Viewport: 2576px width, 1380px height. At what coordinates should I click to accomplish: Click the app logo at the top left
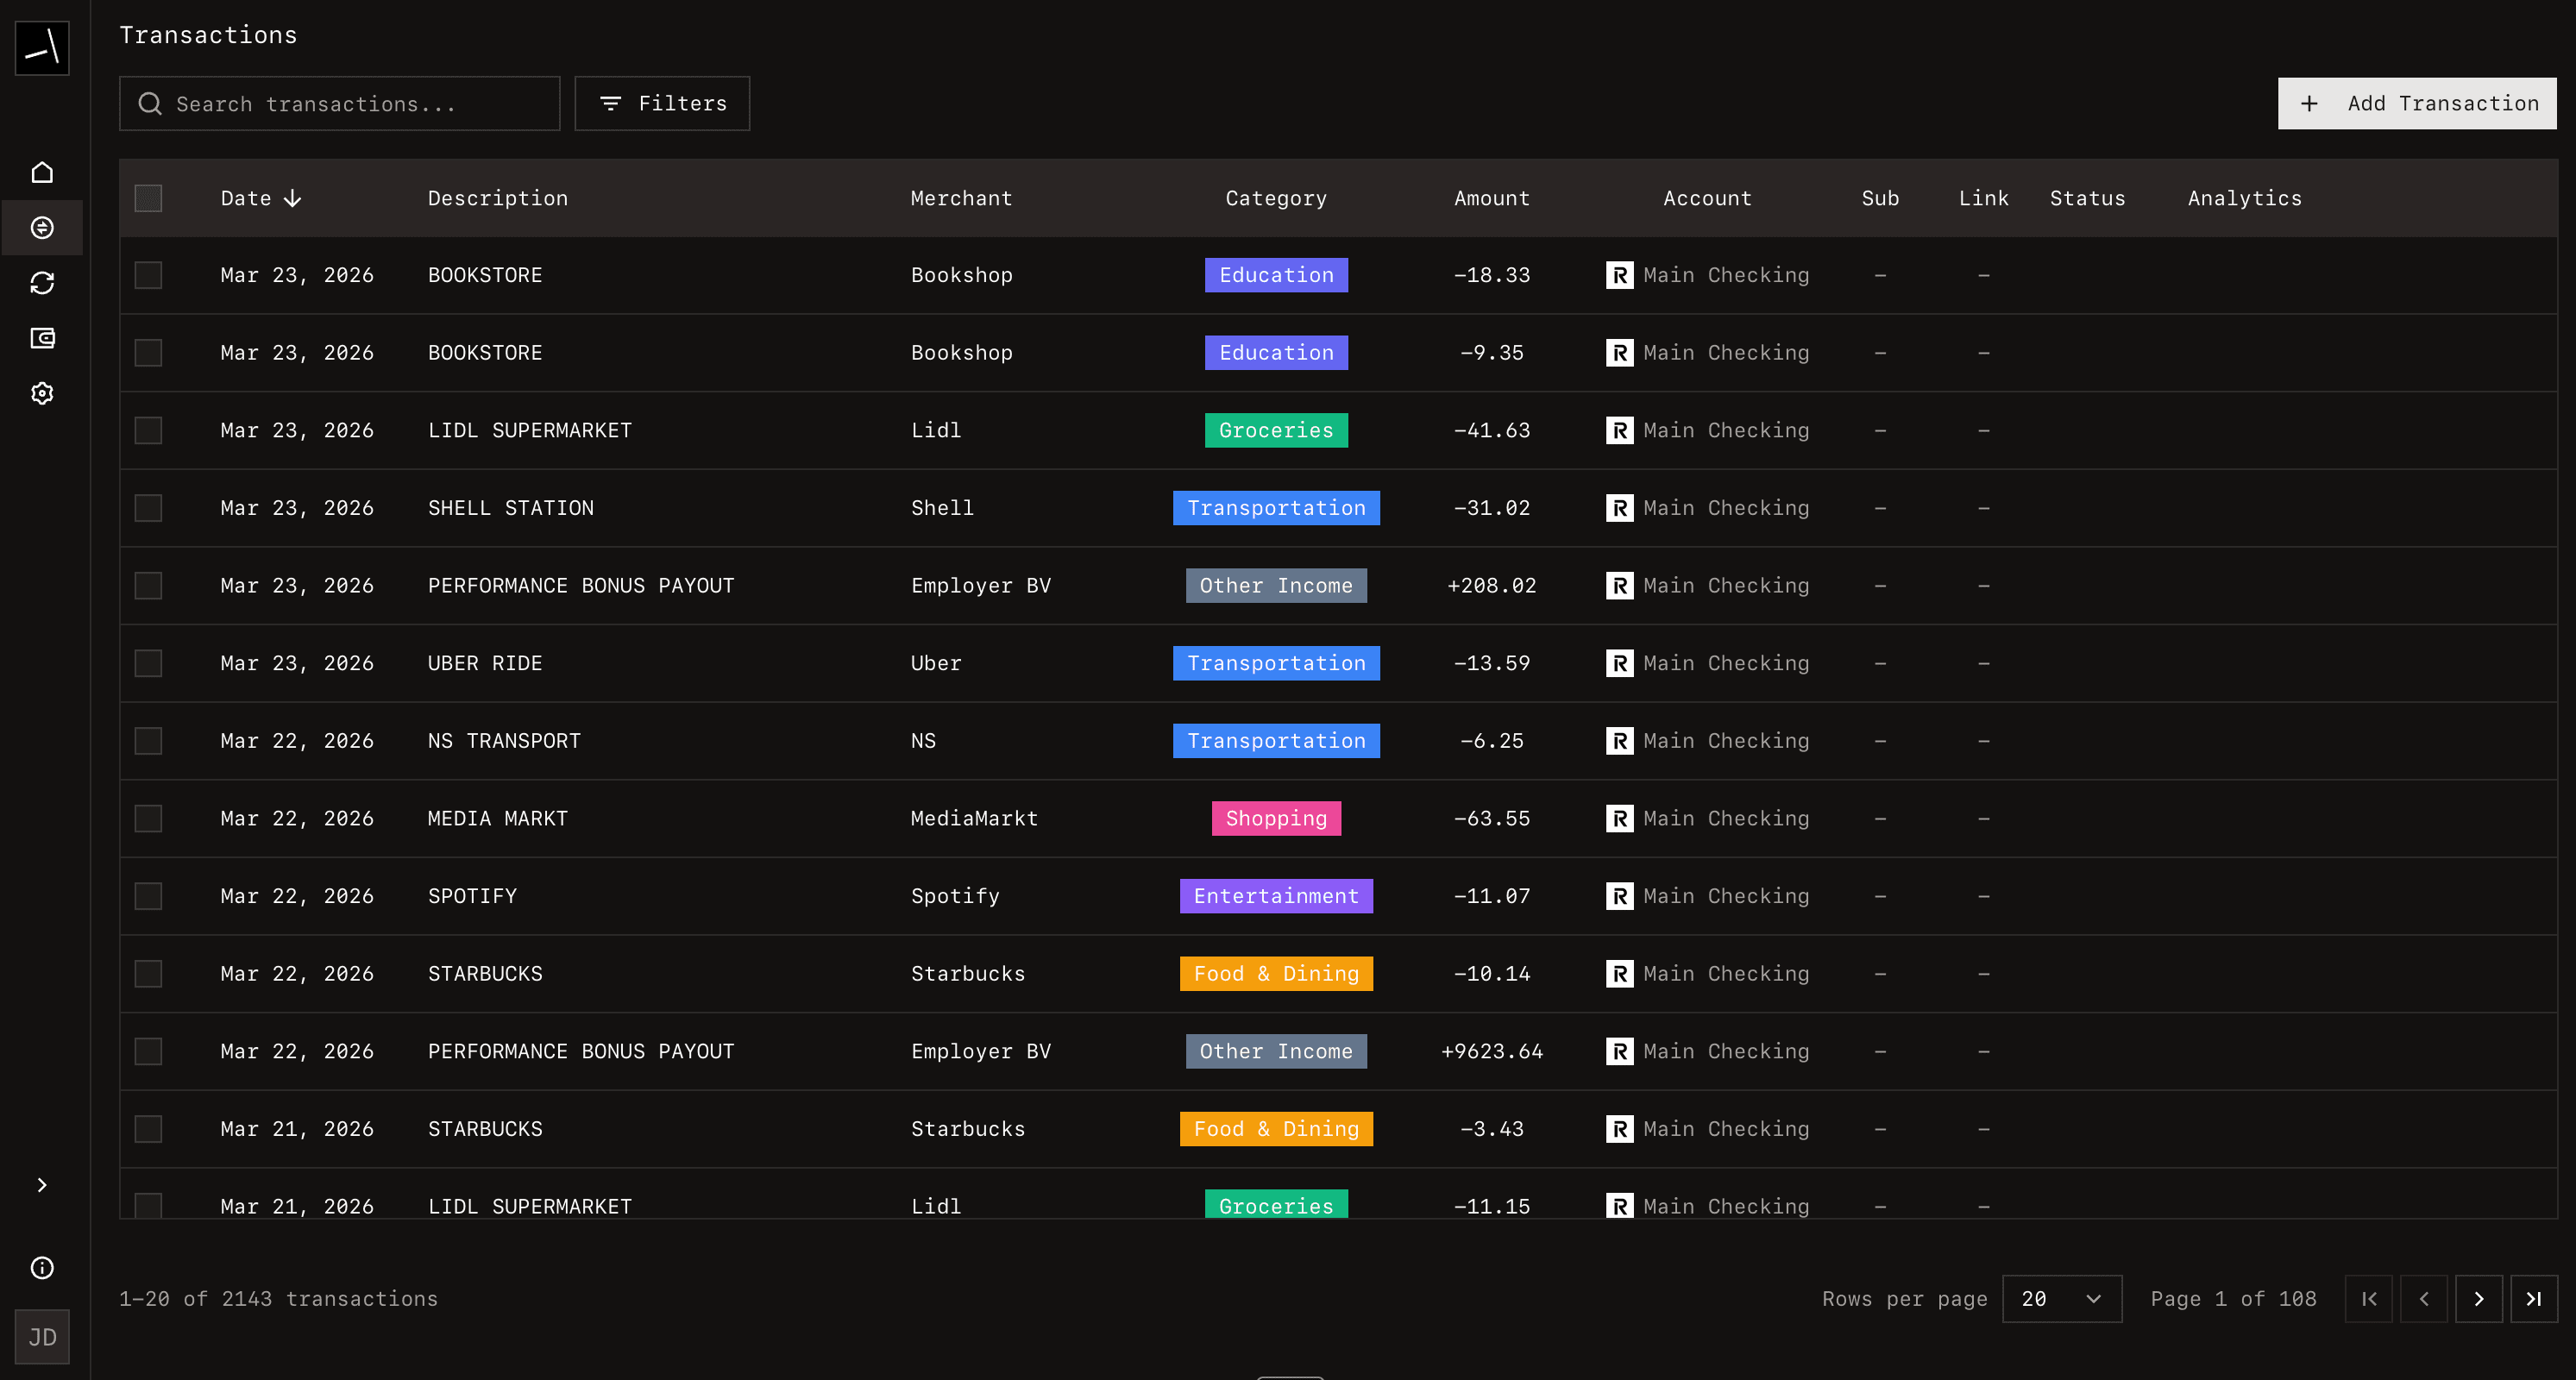pyautogui.click(x=42, y=47)
